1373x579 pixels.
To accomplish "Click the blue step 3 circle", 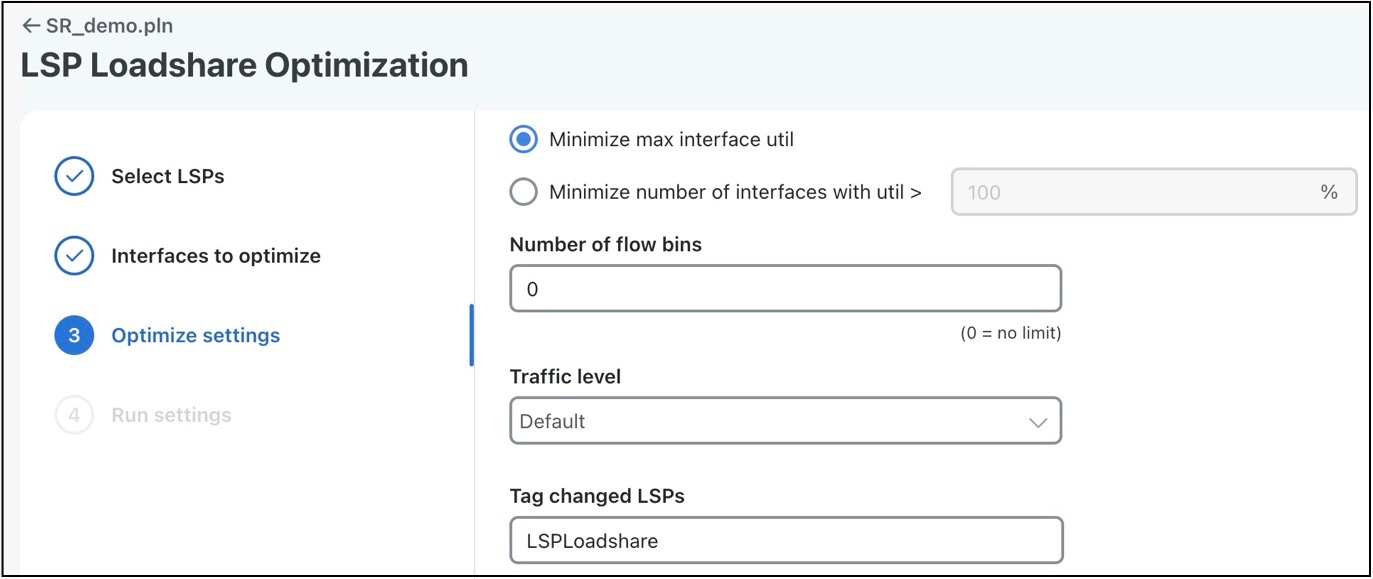I will [x=74, y=336].
